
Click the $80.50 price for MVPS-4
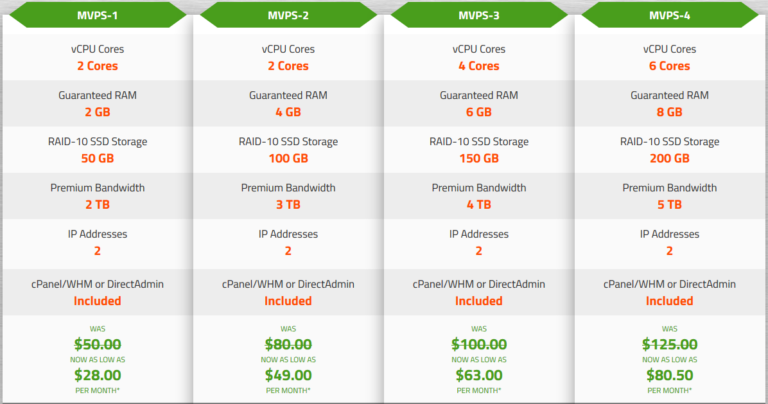670,375
